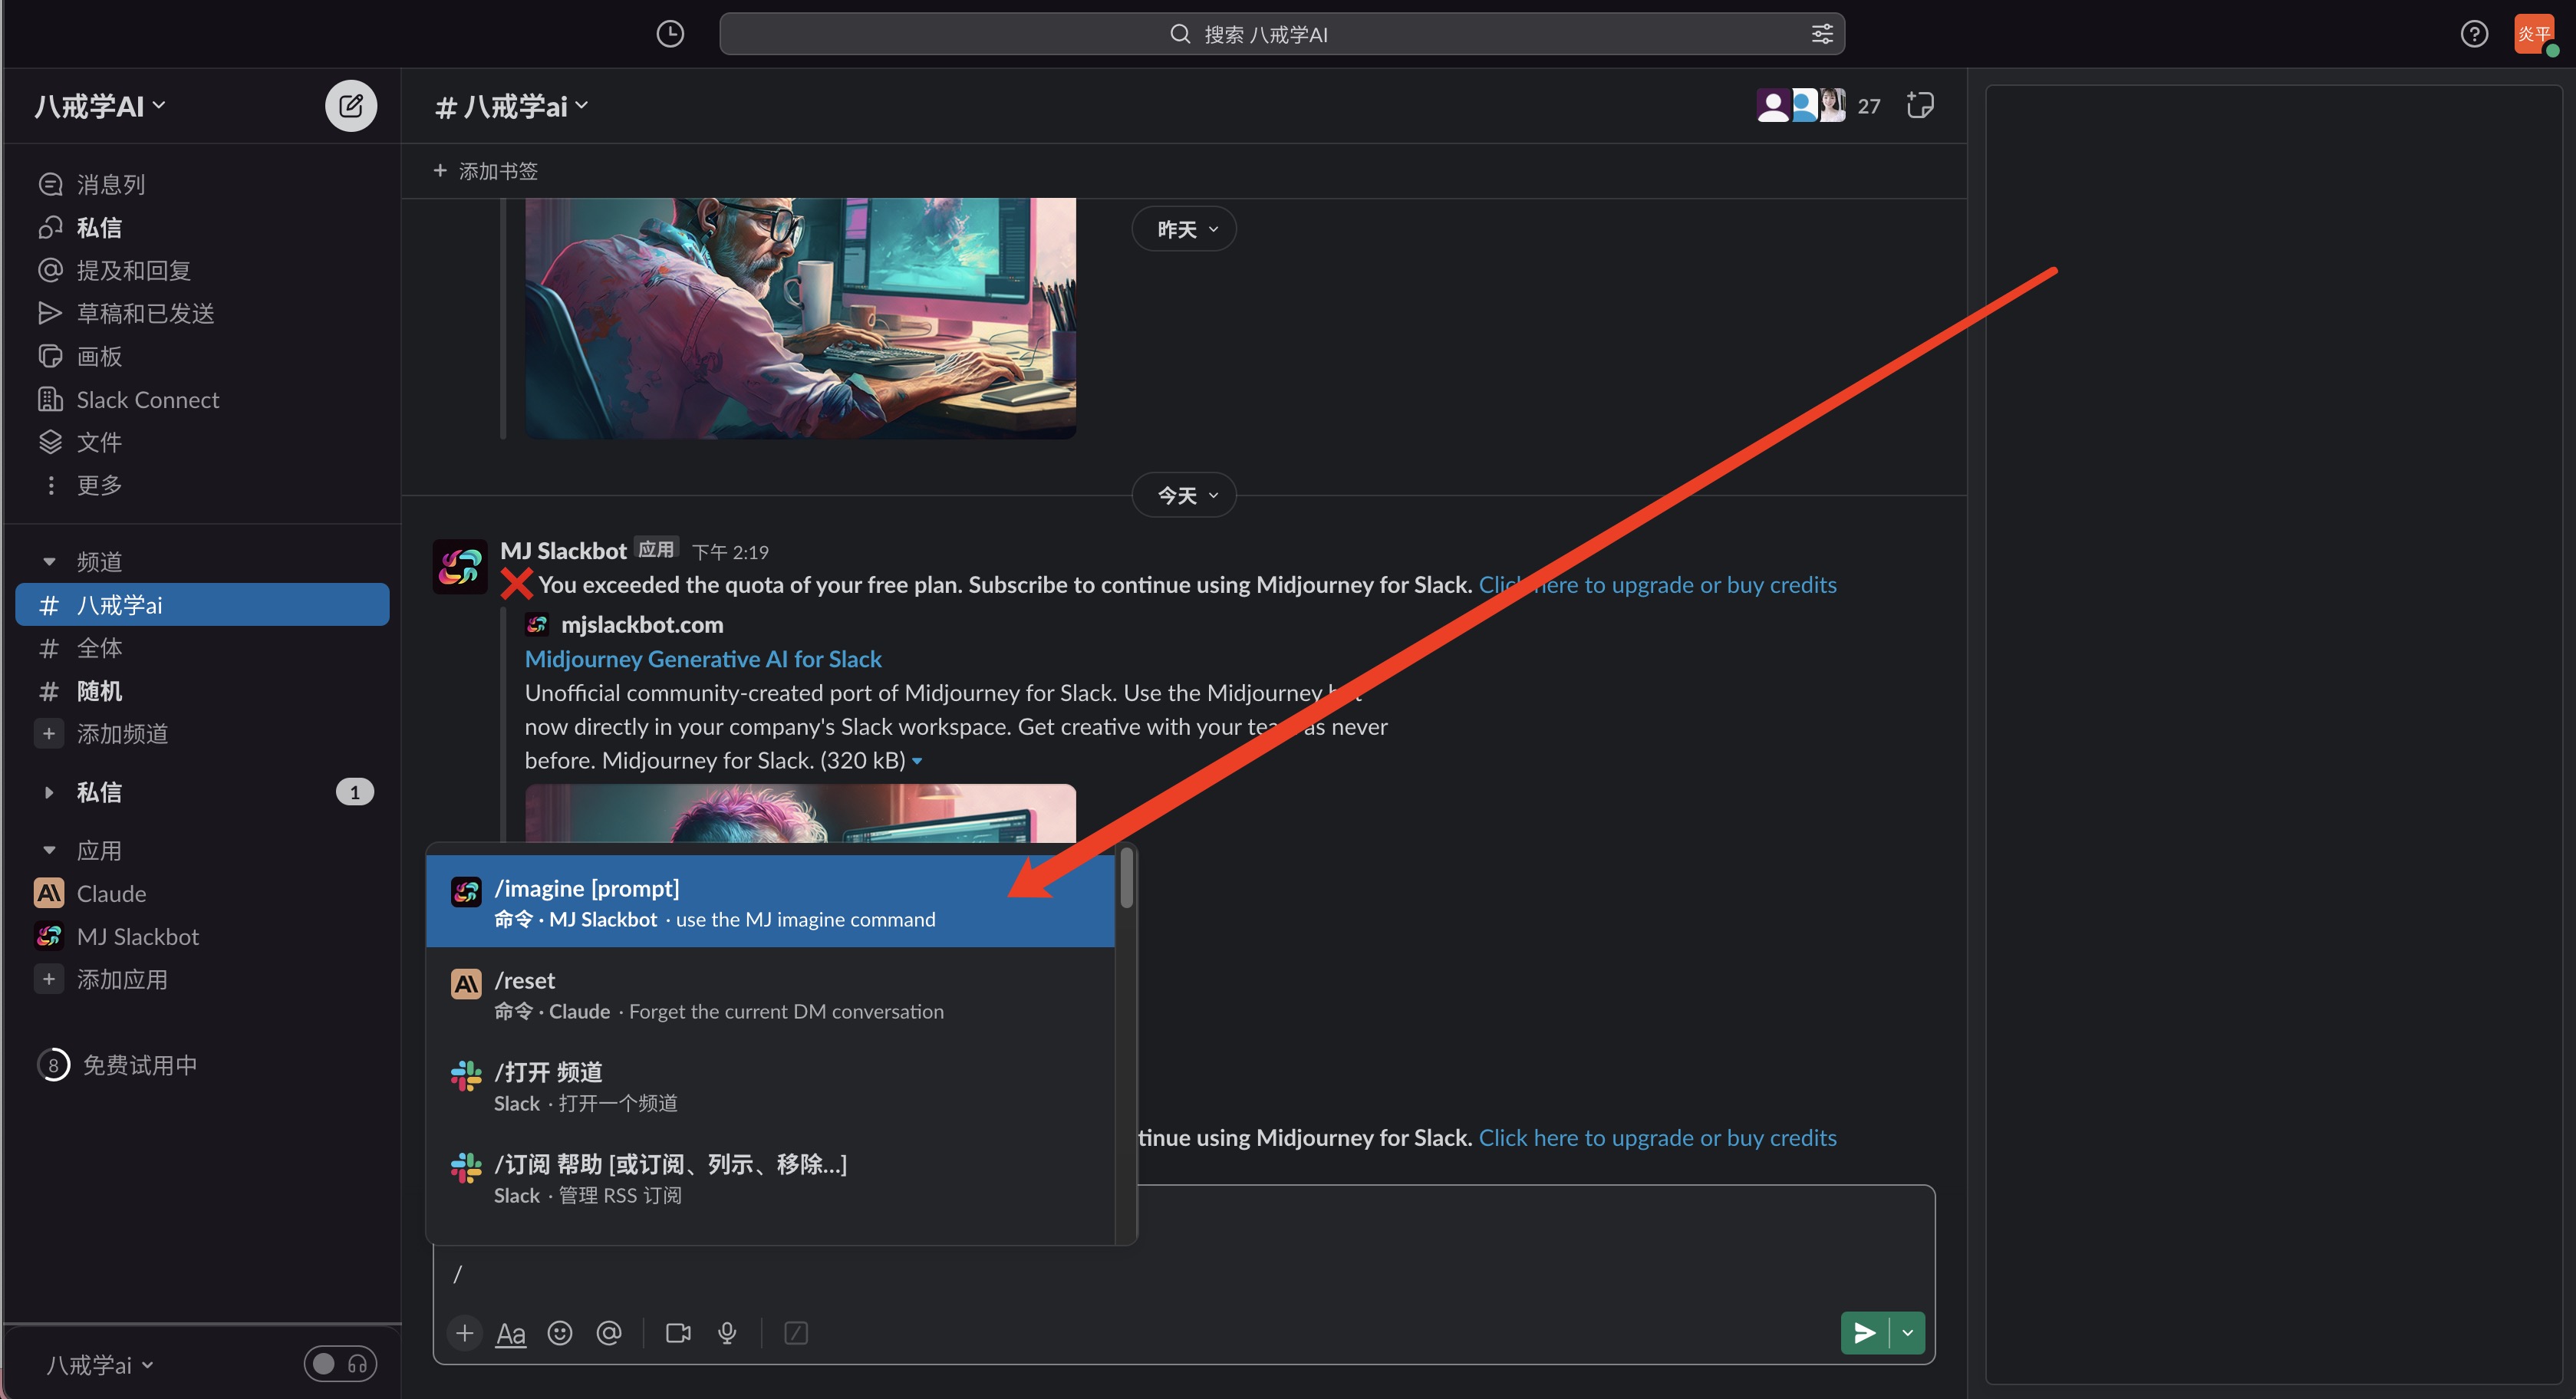Click attach plus button in composer
This screenshot has height=1399, width=2576.
464,1333
